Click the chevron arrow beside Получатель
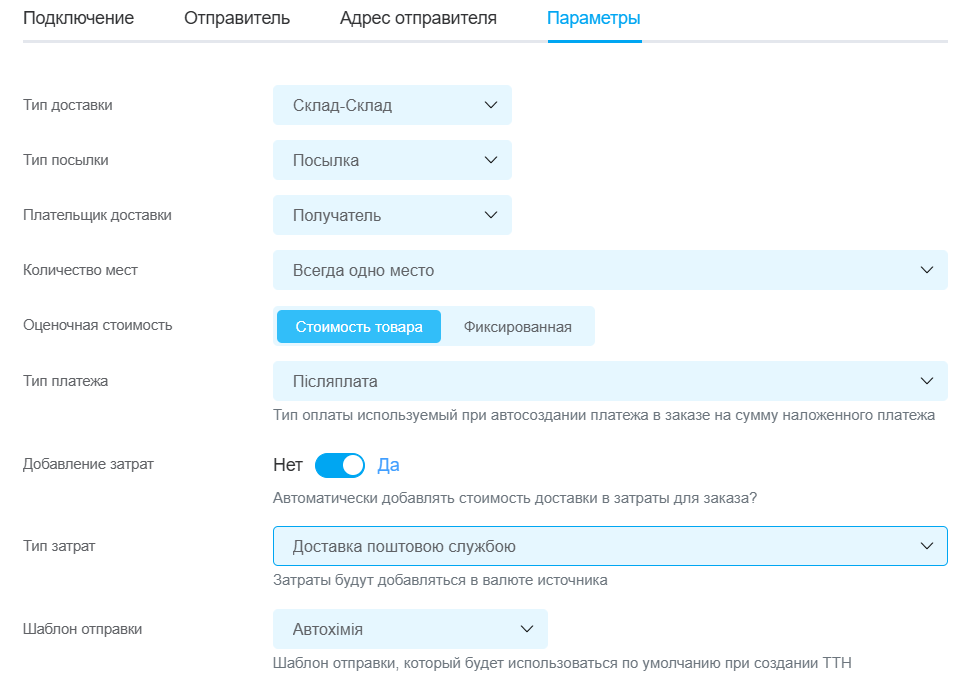Image resolution: width=968 pixels, height=692 pixels. 491,215
